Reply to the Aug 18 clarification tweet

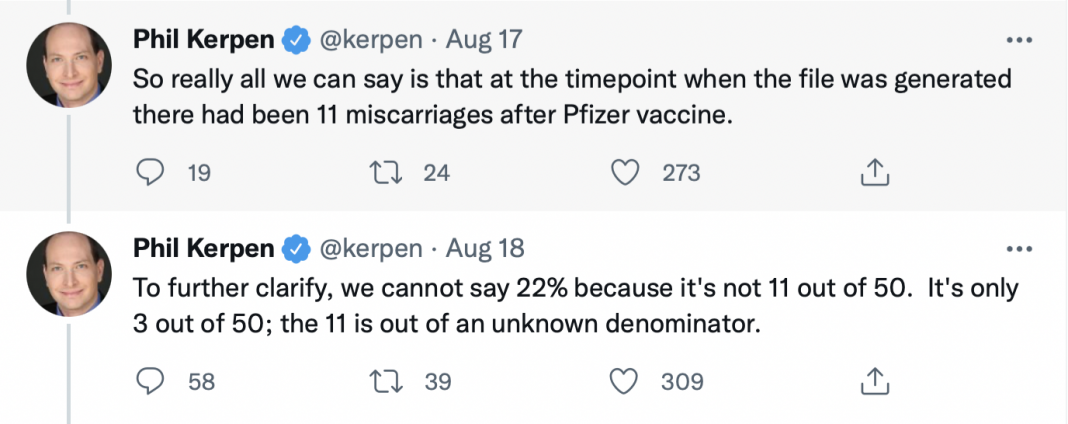pyautogui.click(x=149, y=381)
